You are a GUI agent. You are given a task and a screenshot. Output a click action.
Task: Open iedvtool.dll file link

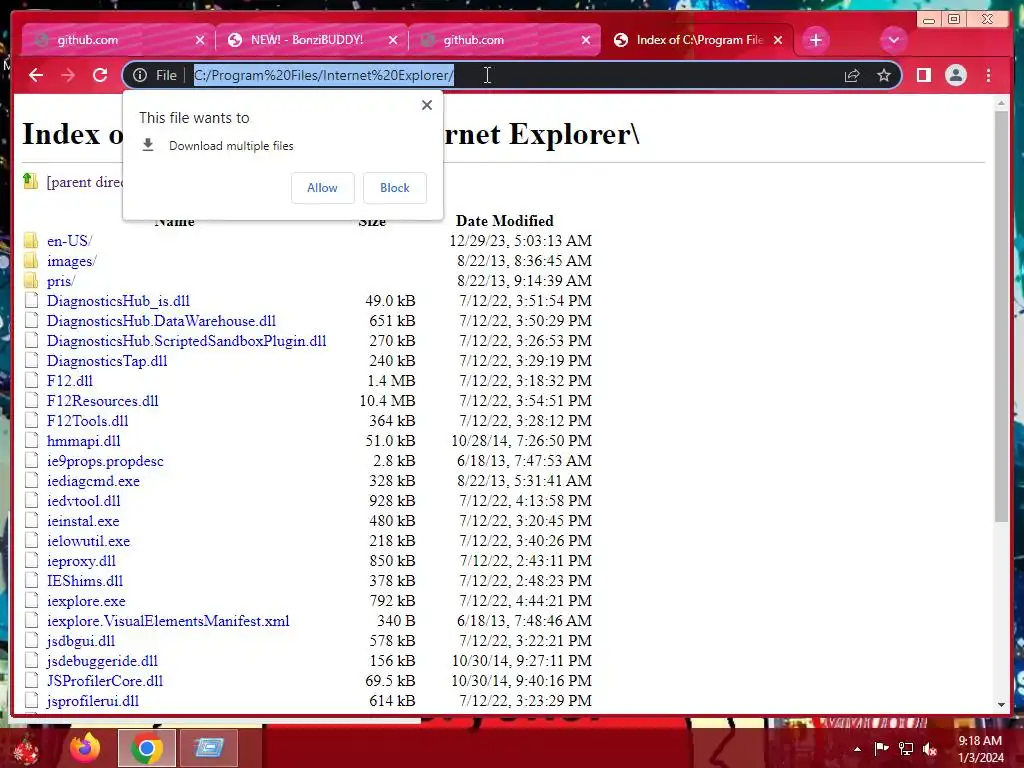coord(84,502)
